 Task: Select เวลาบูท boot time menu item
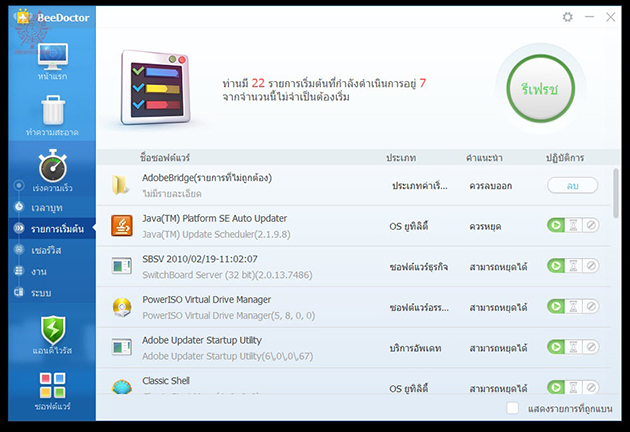pos(47,208)
